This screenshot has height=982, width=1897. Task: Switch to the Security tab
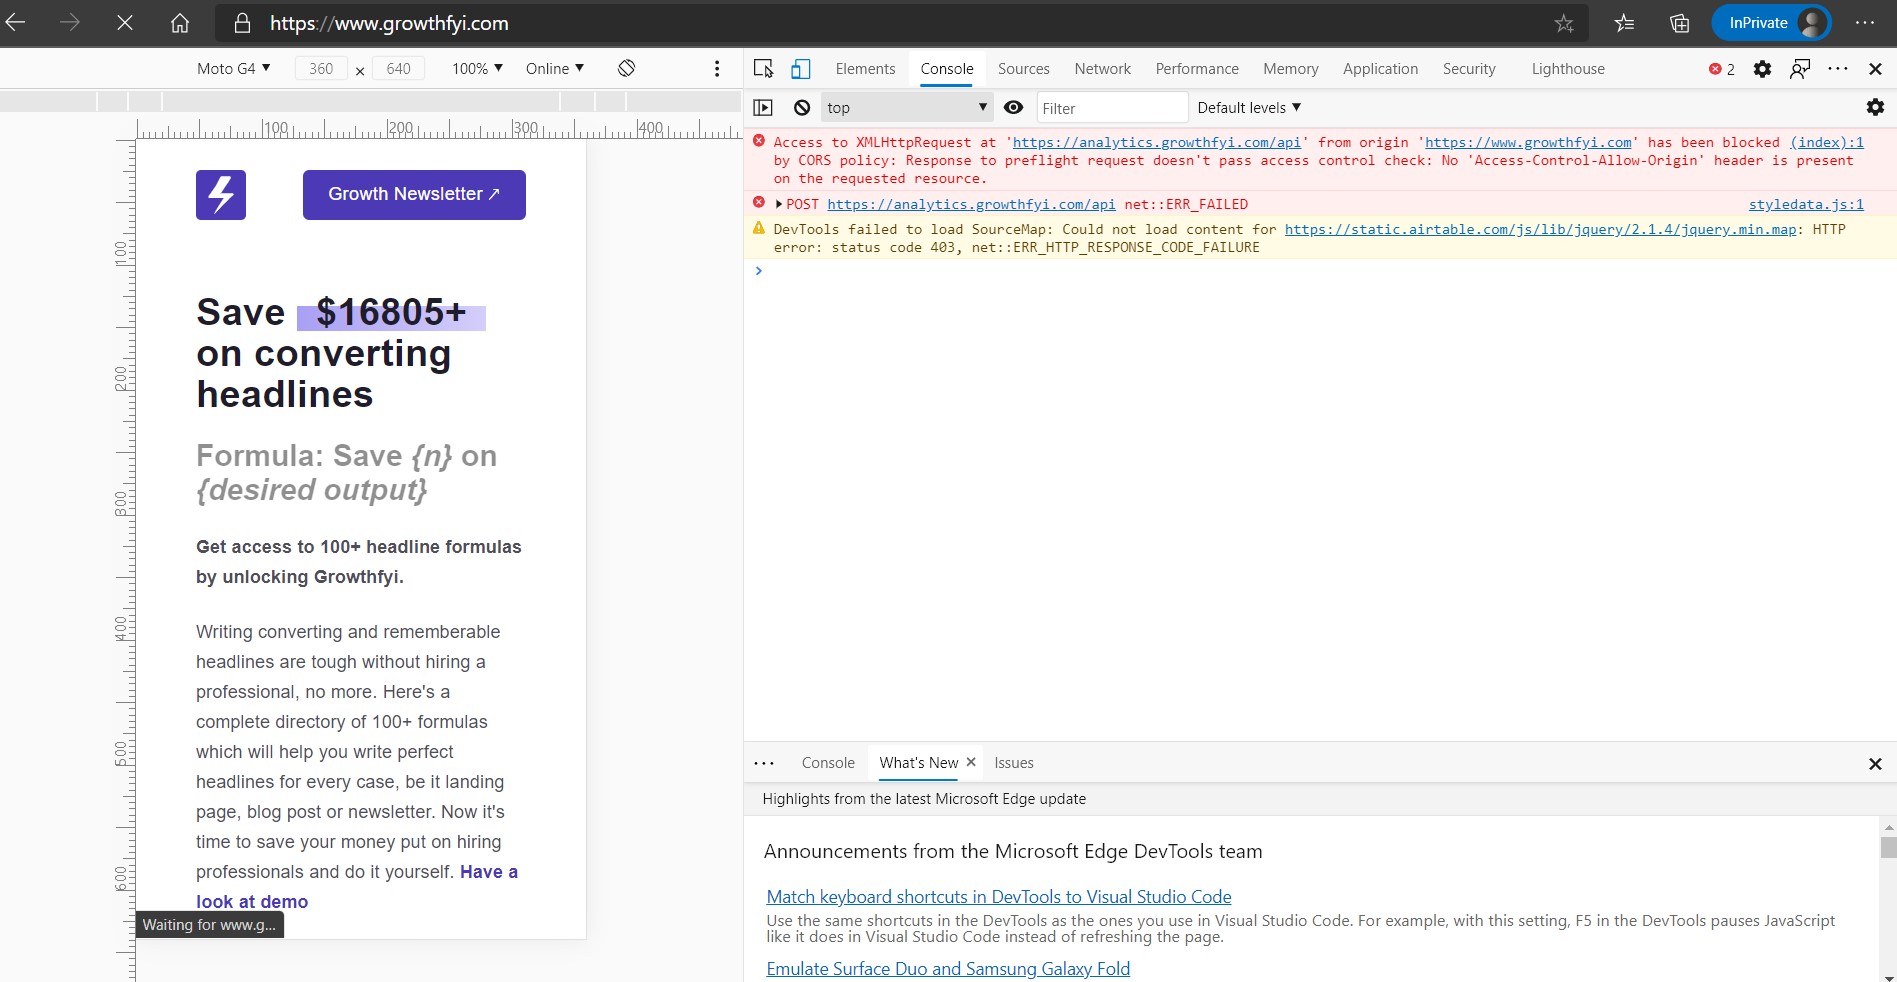pyautogui.click(x=1469, y=69)
